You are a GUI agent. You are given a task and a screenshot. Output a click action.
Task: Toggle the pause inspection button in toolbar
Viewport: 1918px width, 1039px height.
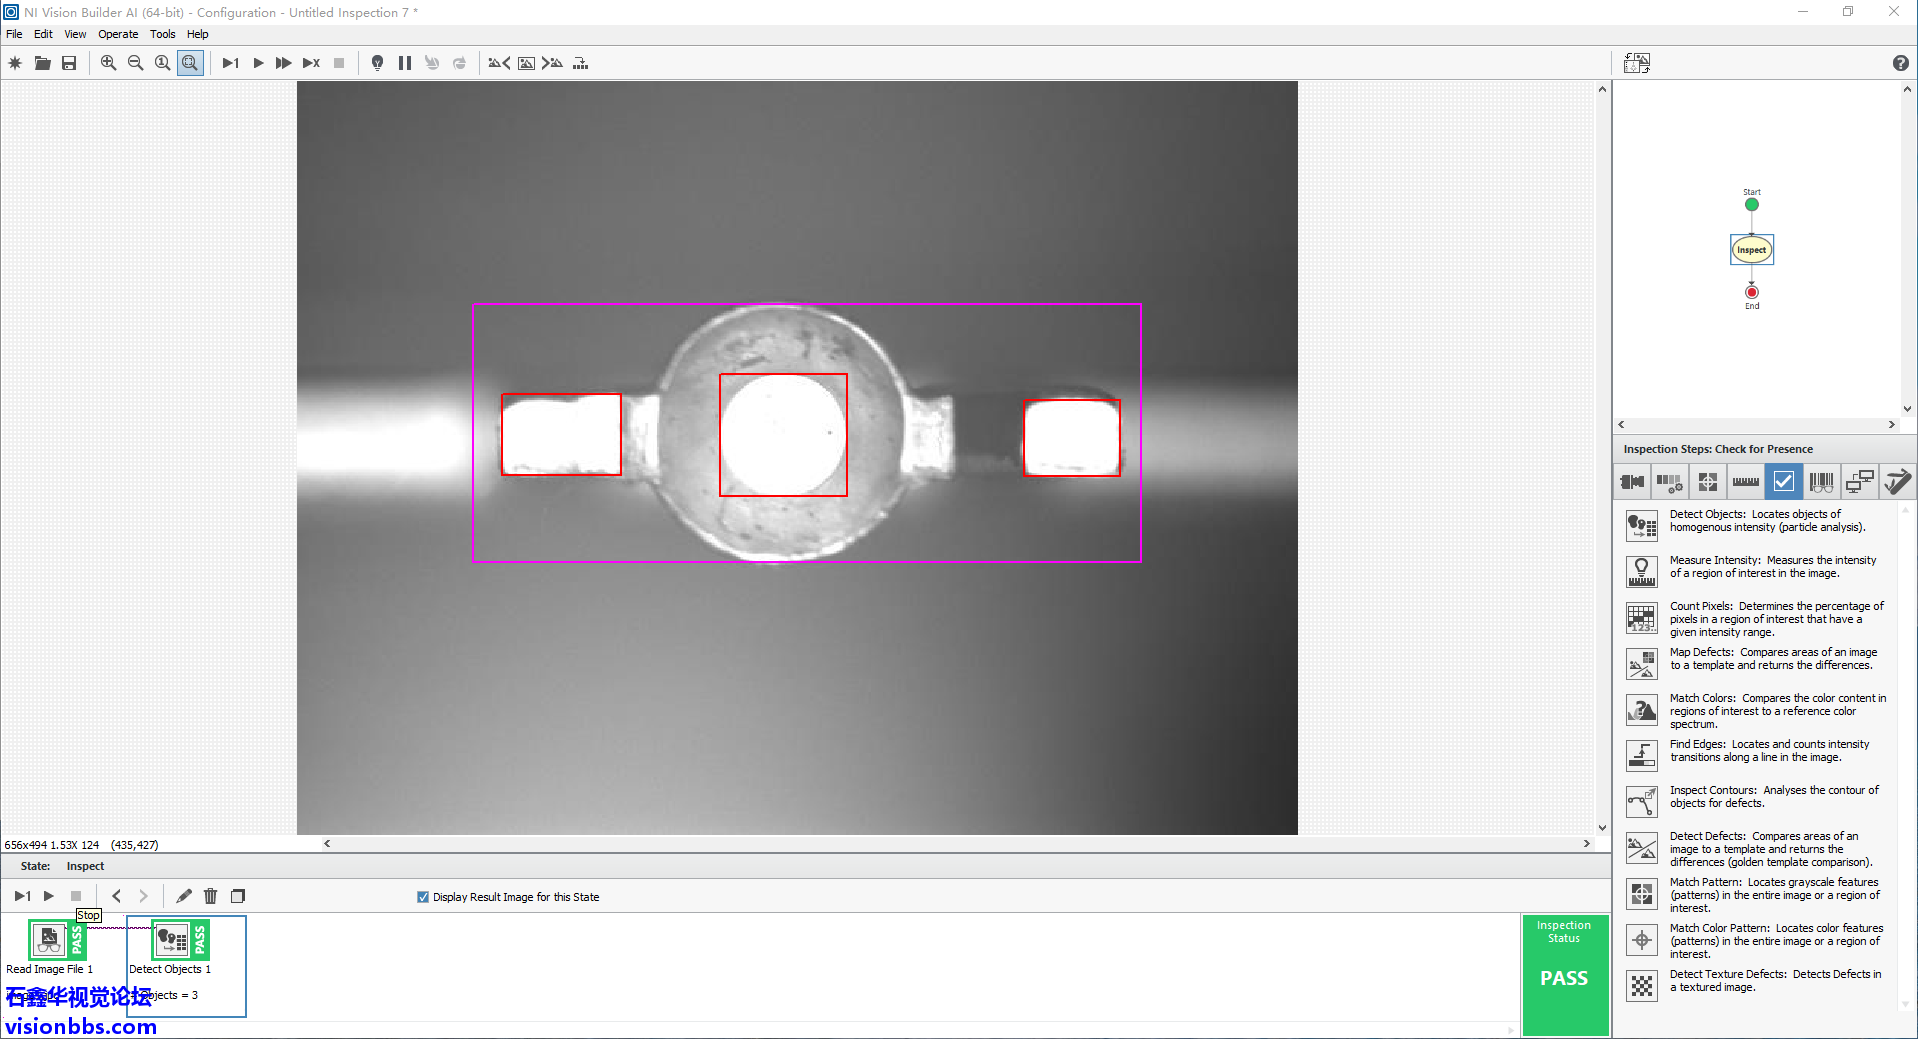[x=405, y=63]
